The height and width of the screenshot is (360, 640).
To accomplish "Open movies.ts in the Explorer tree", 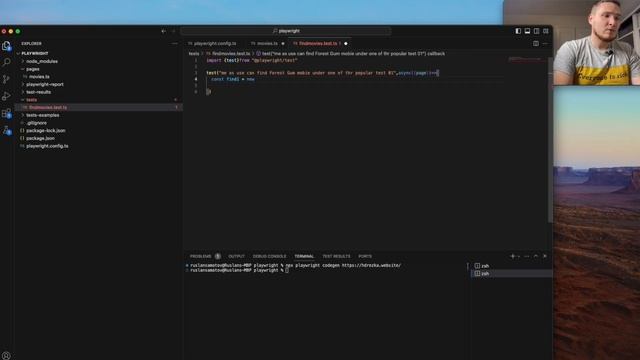I will pos(39,77).
